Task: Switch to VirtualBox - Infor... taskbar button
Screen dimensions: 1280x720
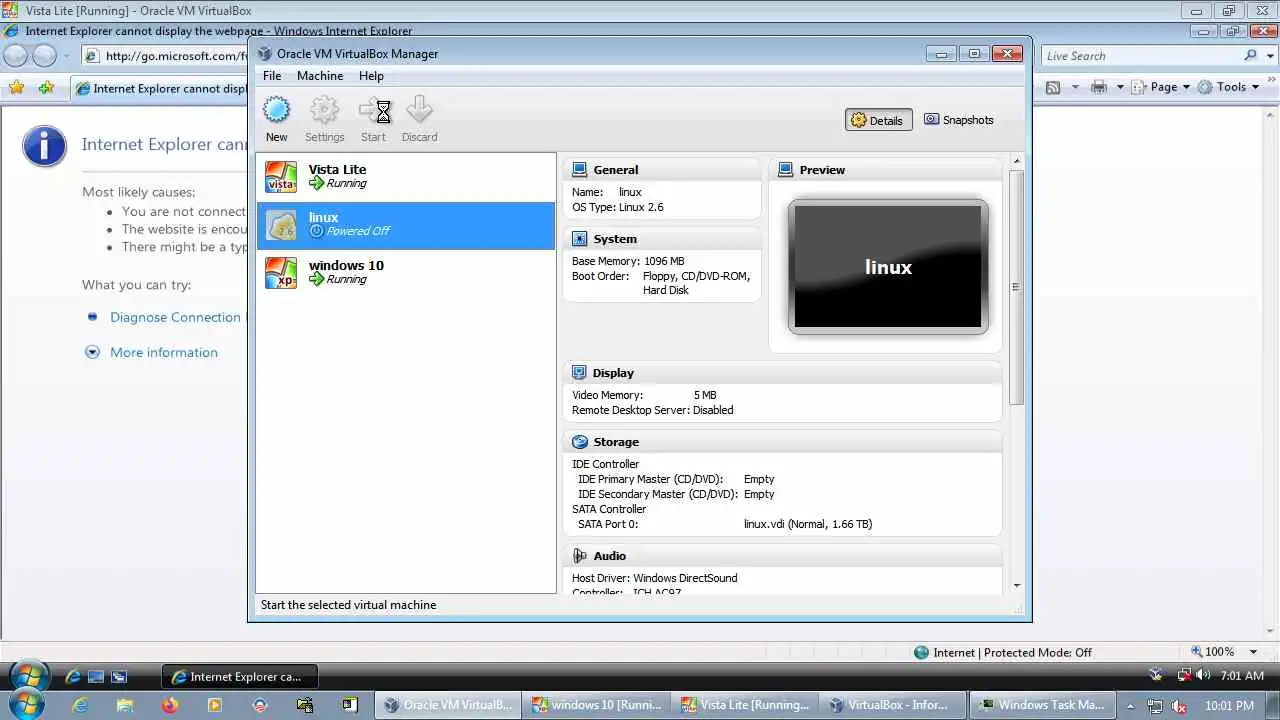Action: [x=894, y=705]
